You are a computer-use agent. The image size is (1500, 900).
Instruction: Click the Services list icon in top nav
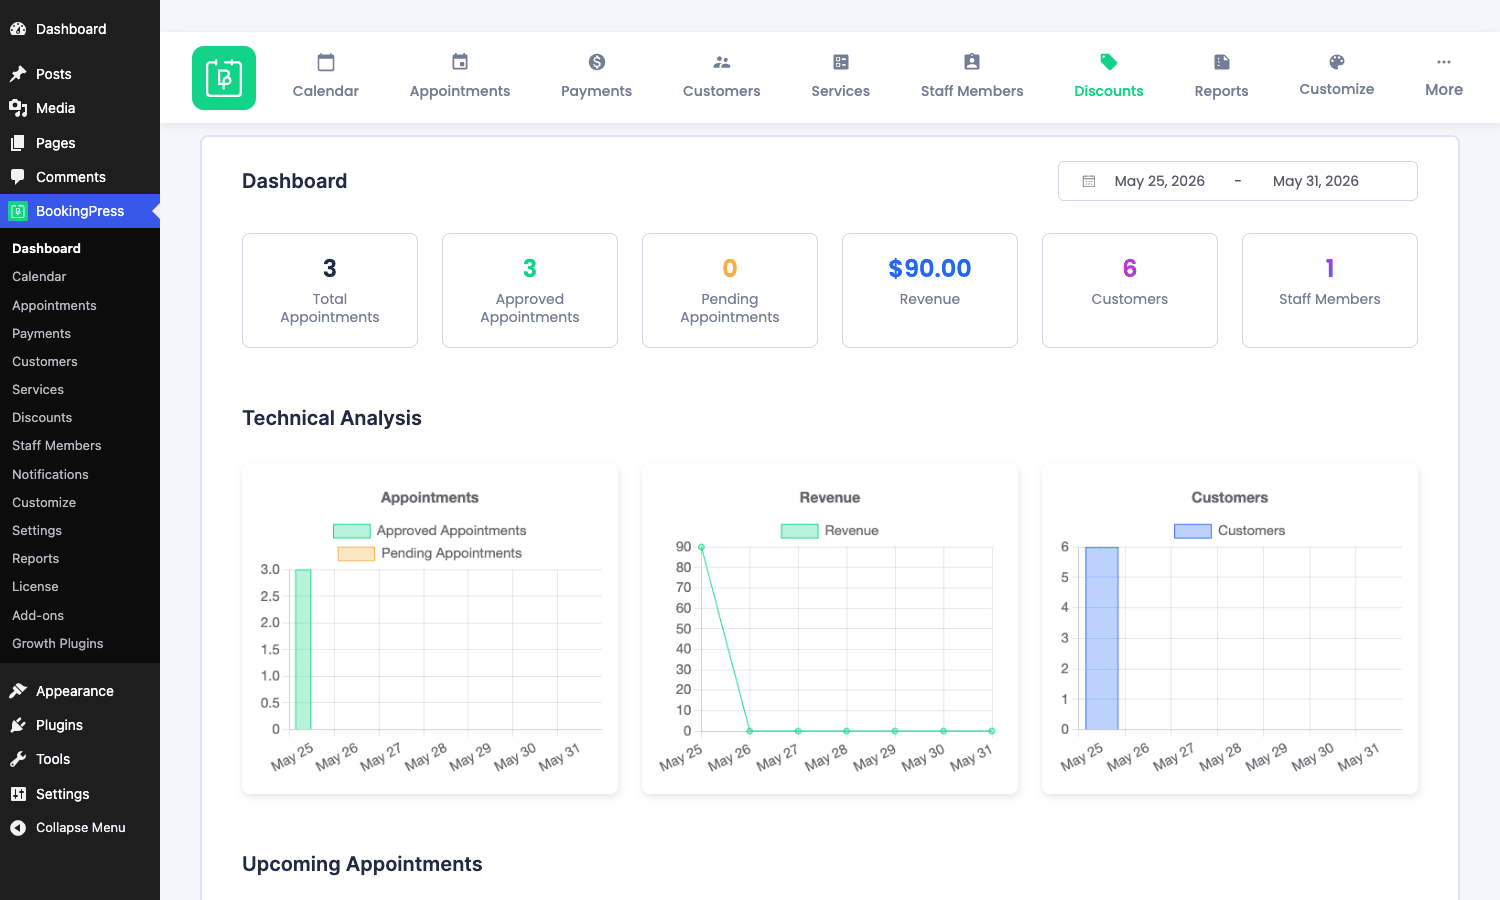(841, 62)
